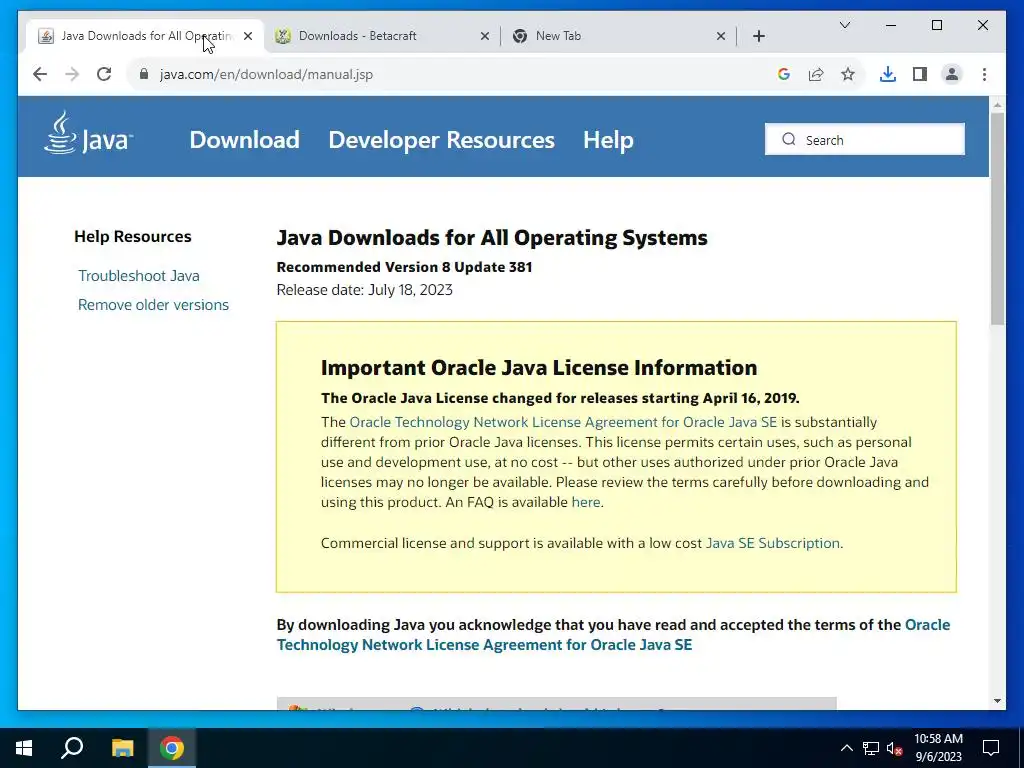Open the Help menu item
The height and width of the screenshot is (768, 1024).
(608, 140)
